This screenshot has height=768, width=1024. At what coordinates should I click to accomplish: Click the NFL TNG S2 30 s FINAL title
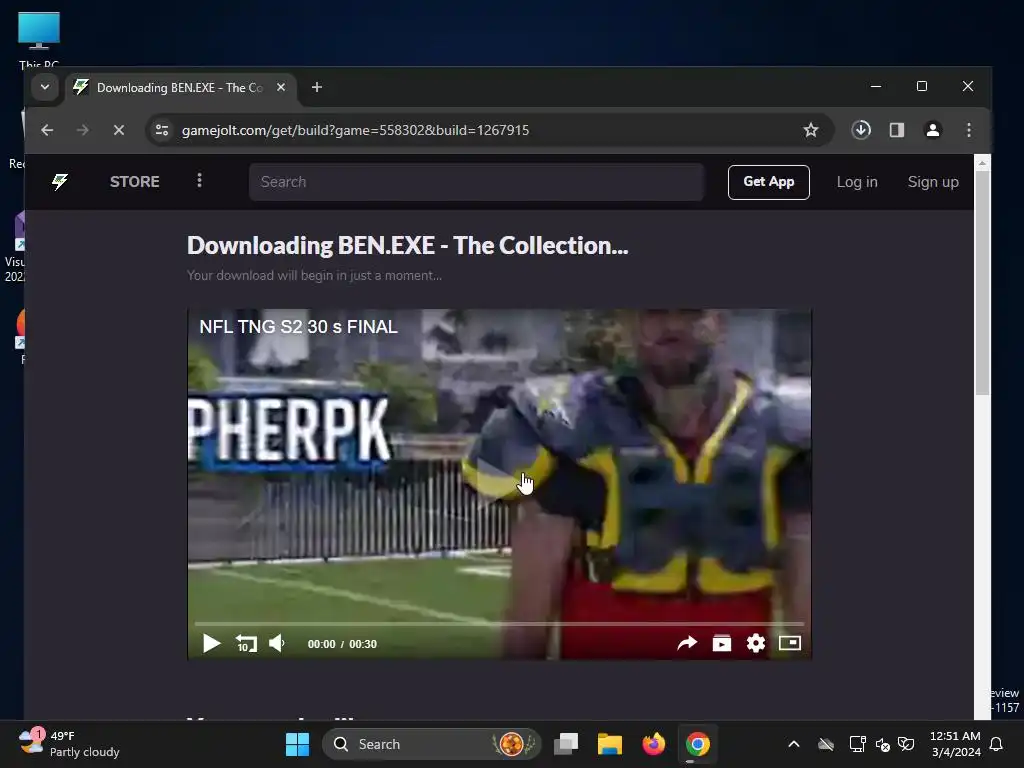point(298,327)
